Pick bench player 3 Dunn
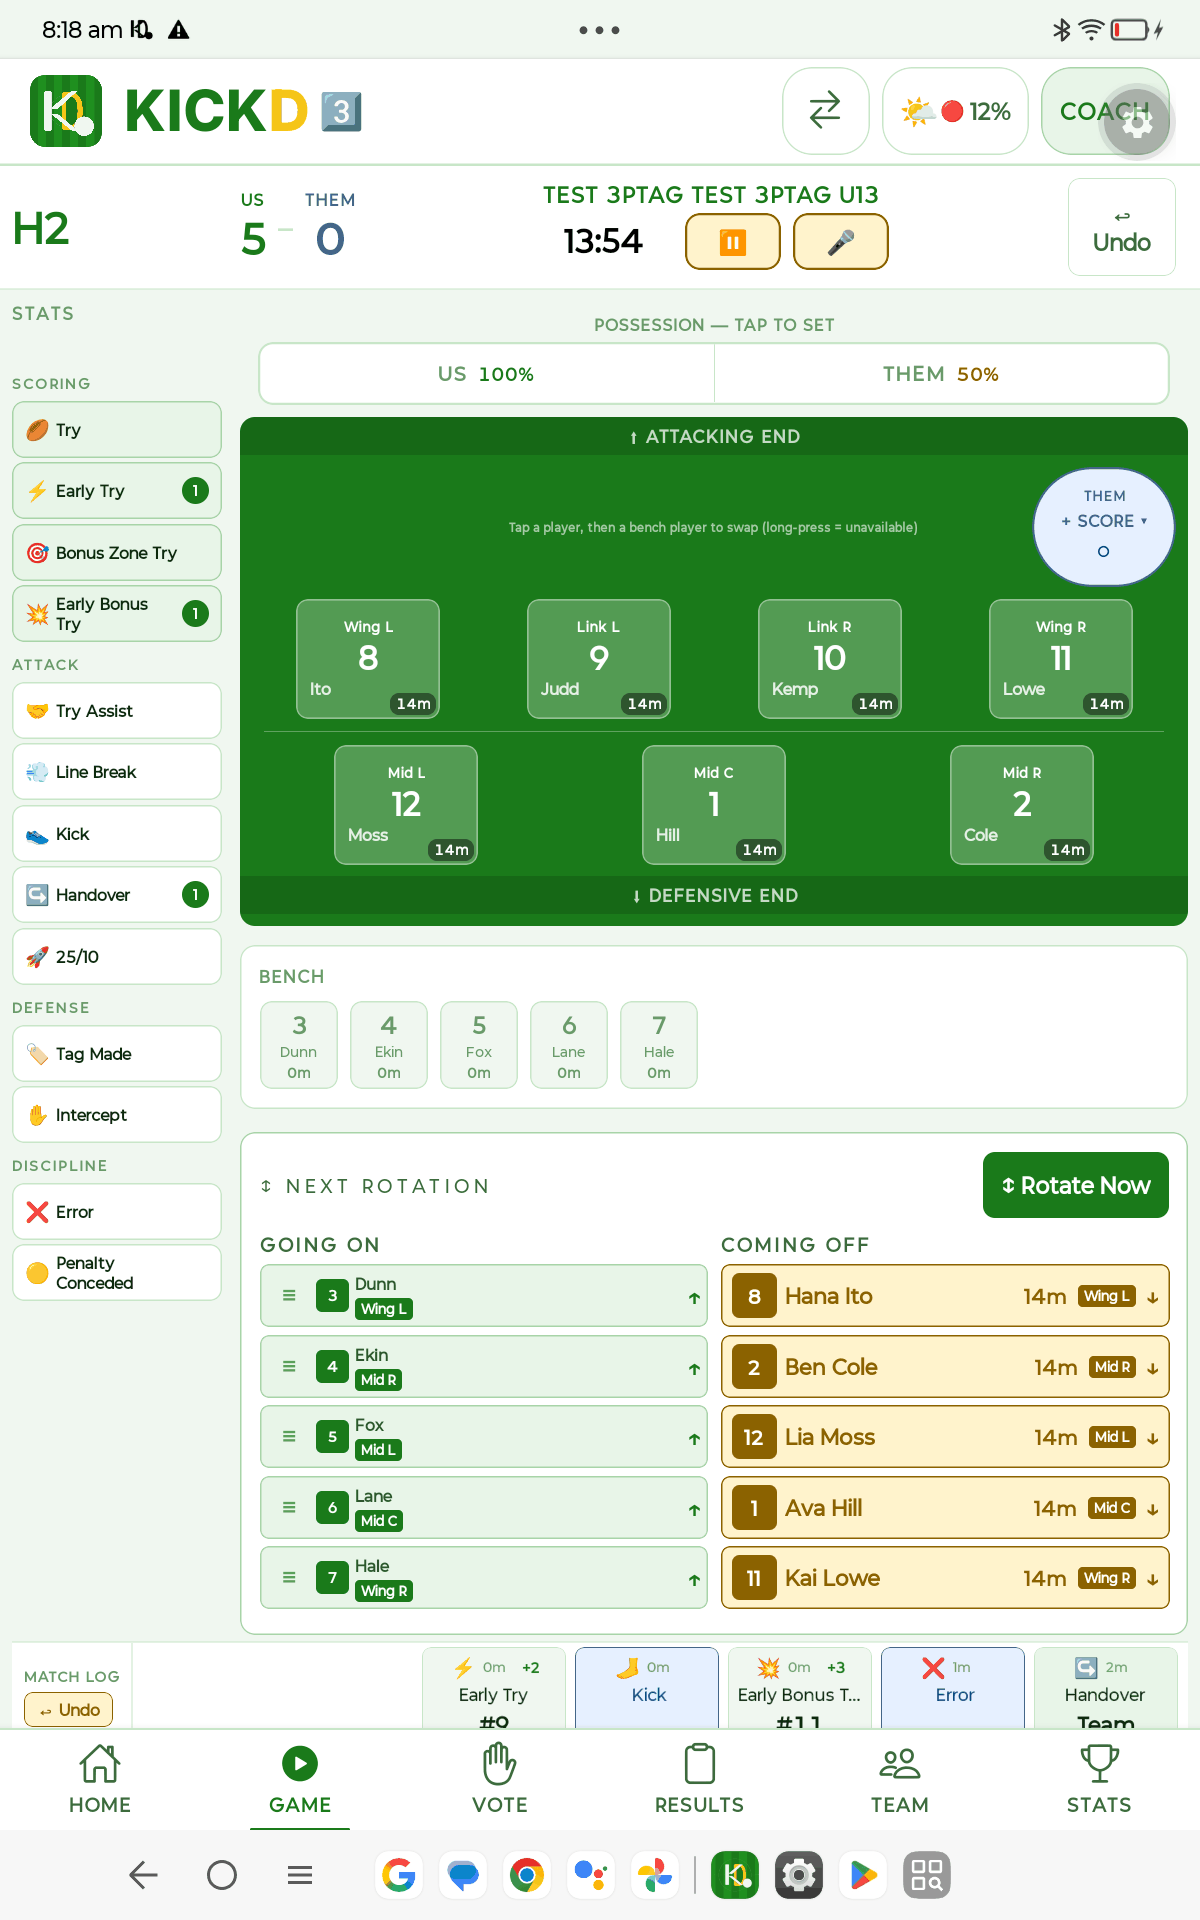The width and height of the screenshot is (1200, 1920). [x=299, y=1045]
